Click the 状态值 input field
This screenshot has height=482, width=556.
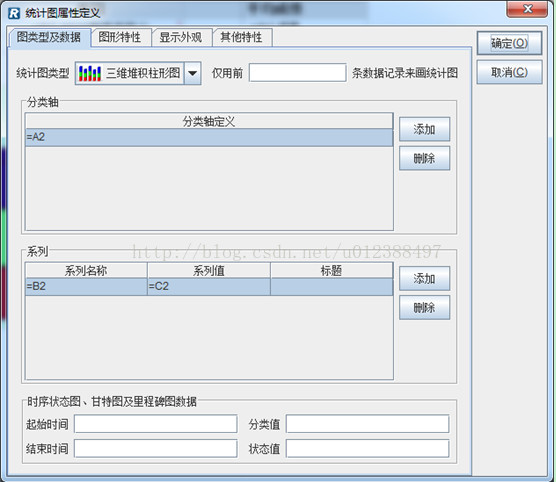pos(367,448)
